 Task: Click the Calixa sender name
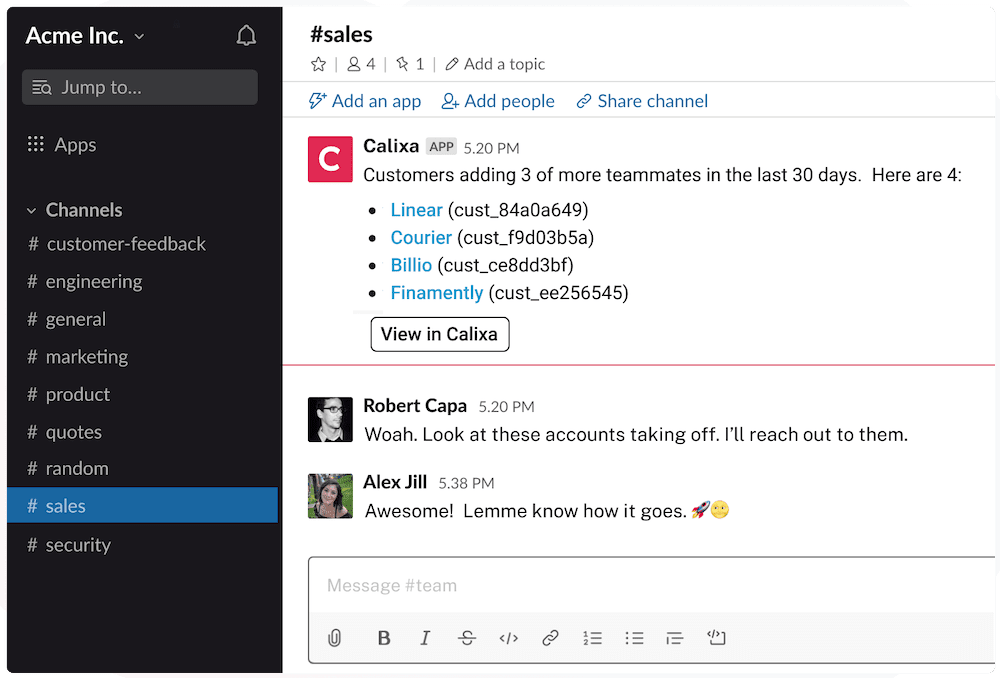pos(391,146)
